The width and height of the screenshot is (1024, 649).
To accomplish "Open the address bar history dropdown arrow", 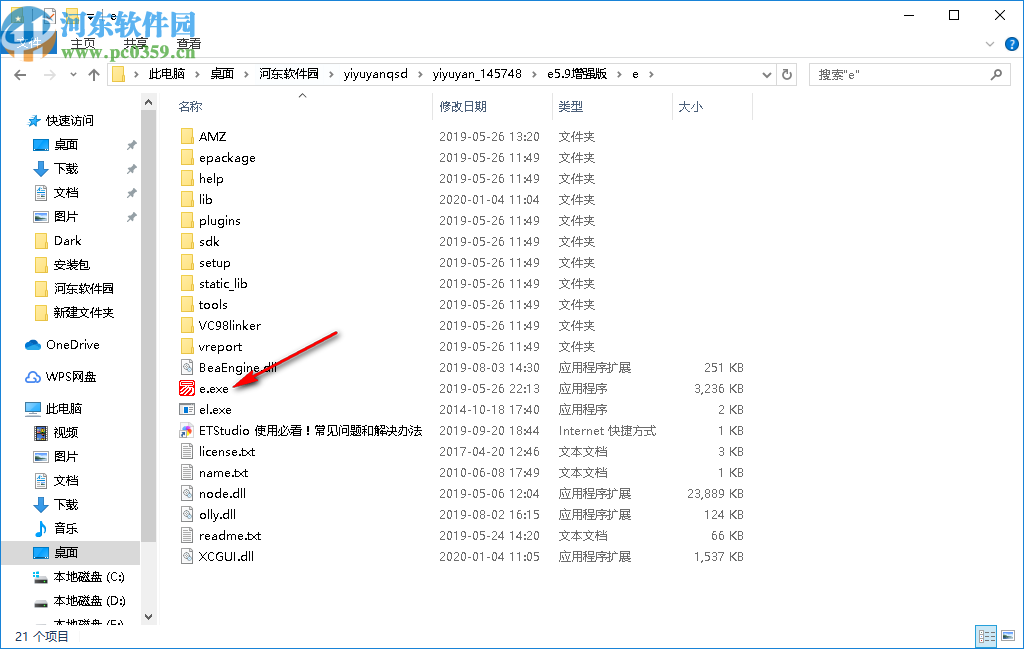I will [766, 73].
